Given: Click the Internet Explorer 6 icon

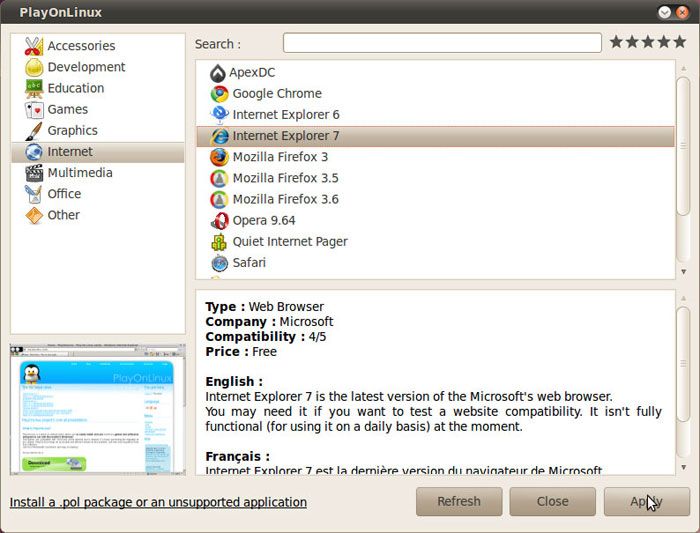Looking at the screenshot, I should coord(219,115).
